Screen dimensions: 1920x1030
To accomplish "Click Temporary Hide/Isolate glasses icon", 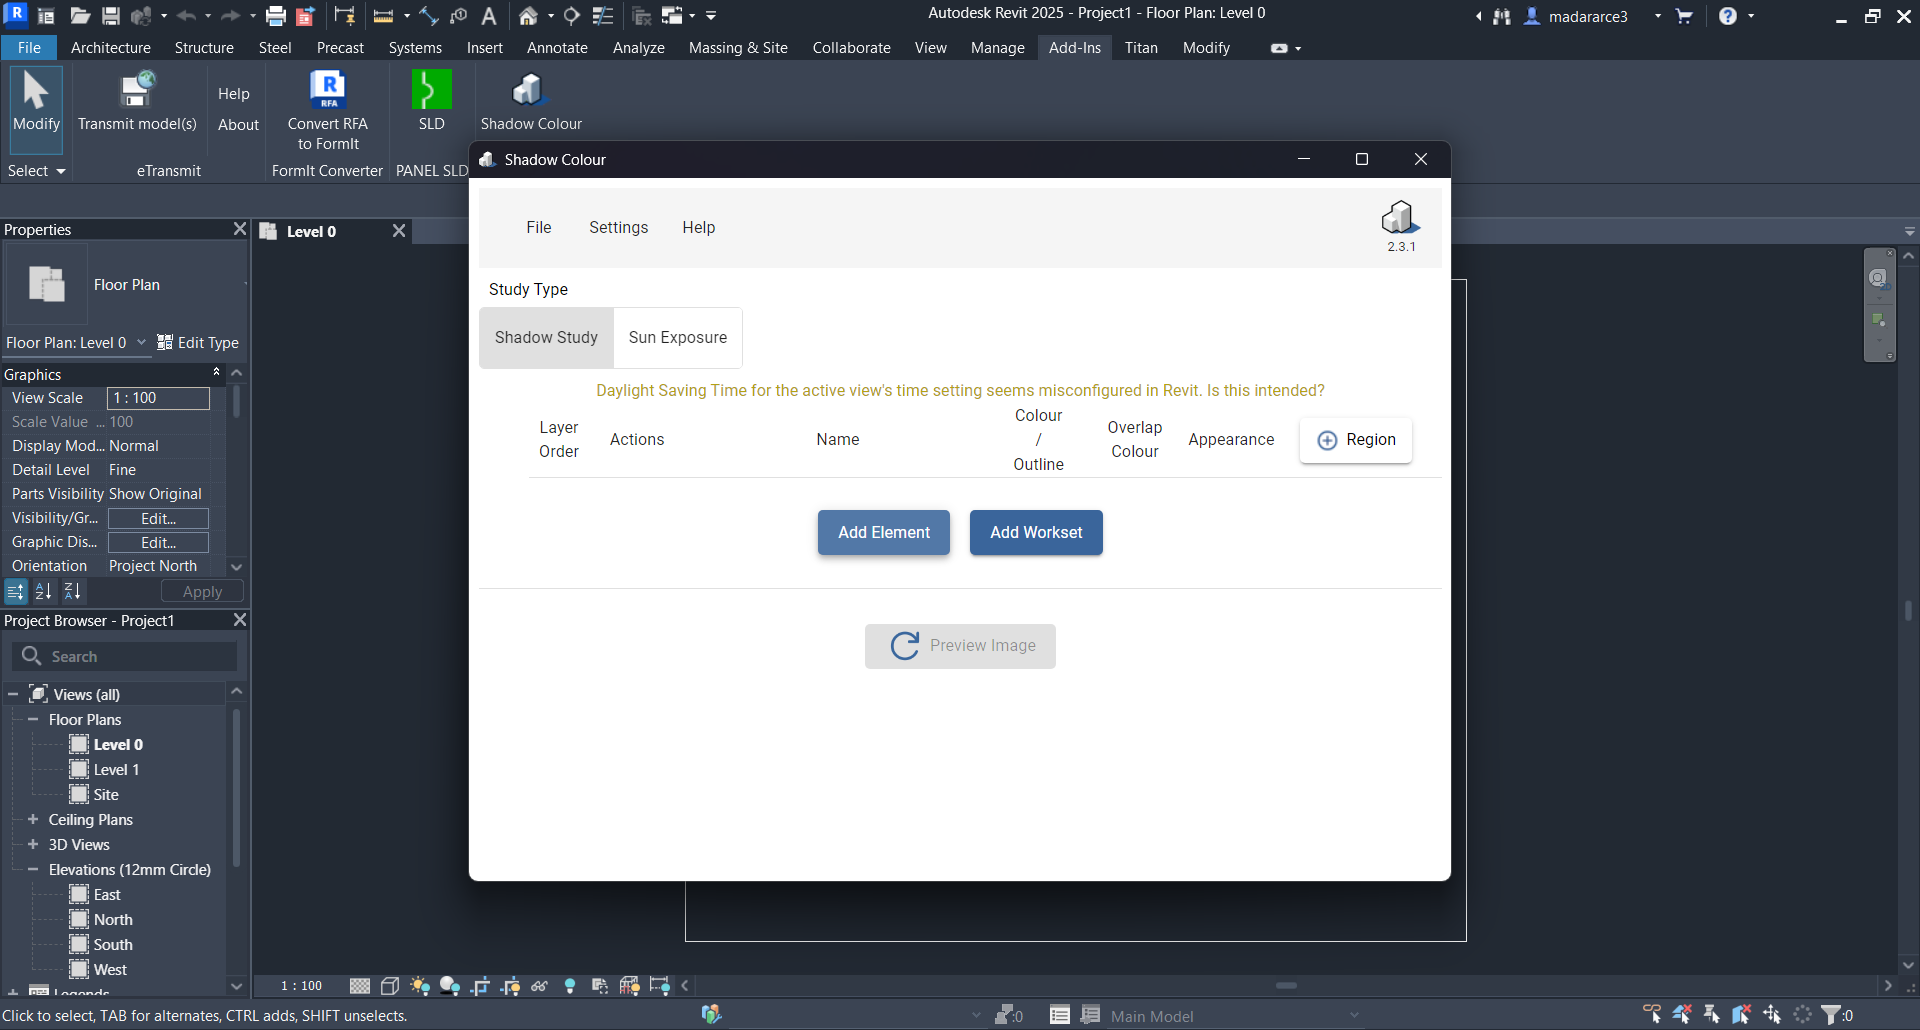I will pos(540,986).
